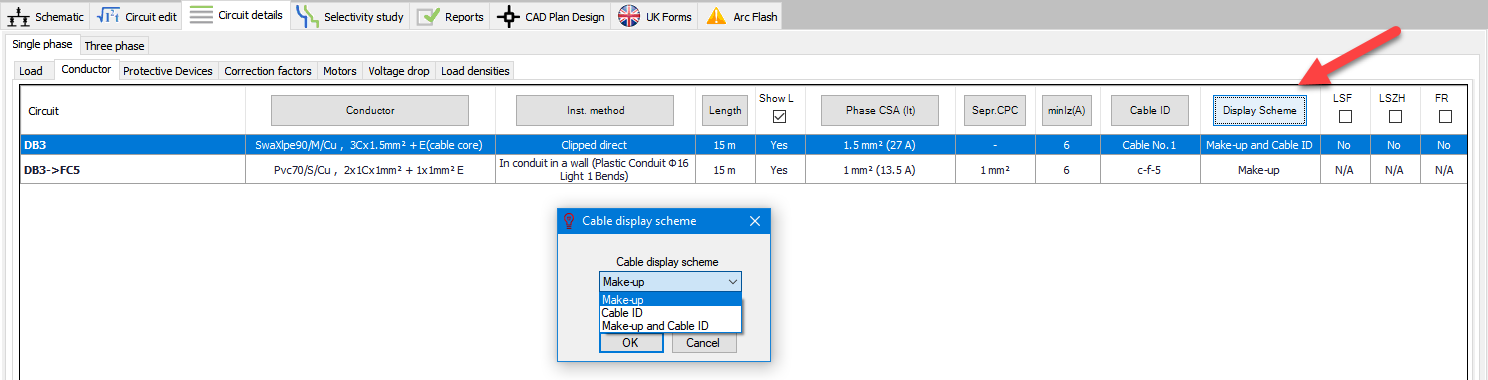Click the Circuit edit tab icon

point(108,17)
